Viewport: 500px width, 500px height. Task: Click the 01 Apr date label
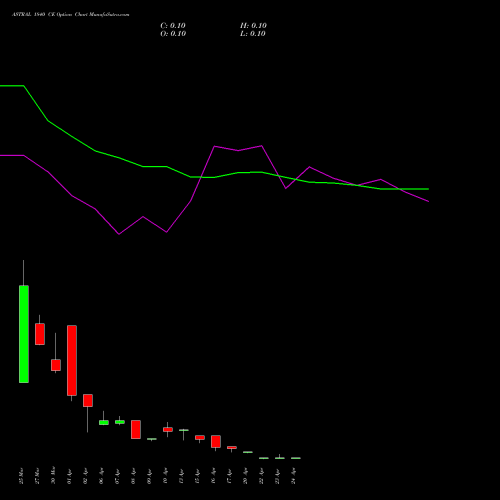[70, 476]
